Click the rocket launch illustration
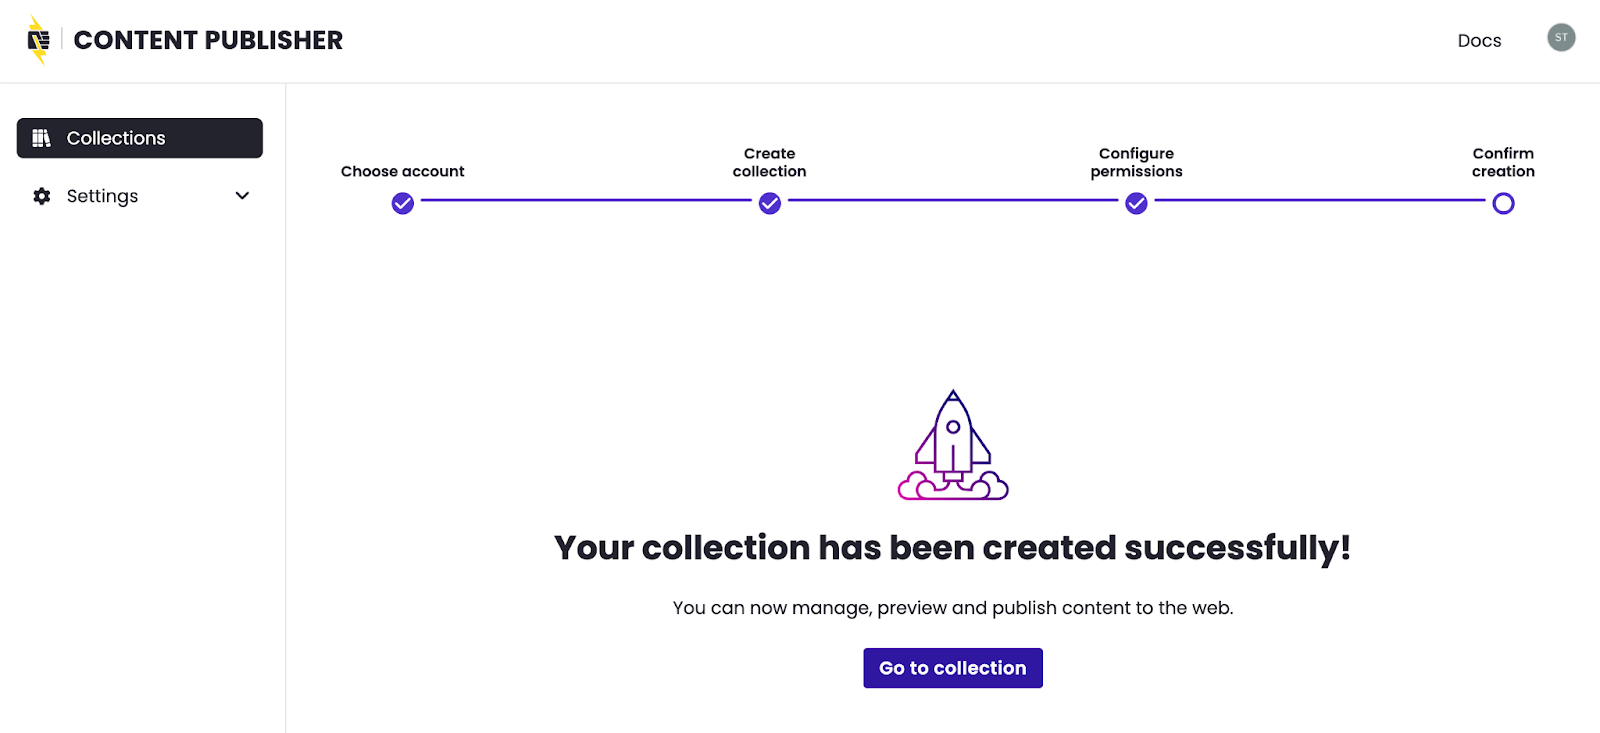 [x=953, y=445]
